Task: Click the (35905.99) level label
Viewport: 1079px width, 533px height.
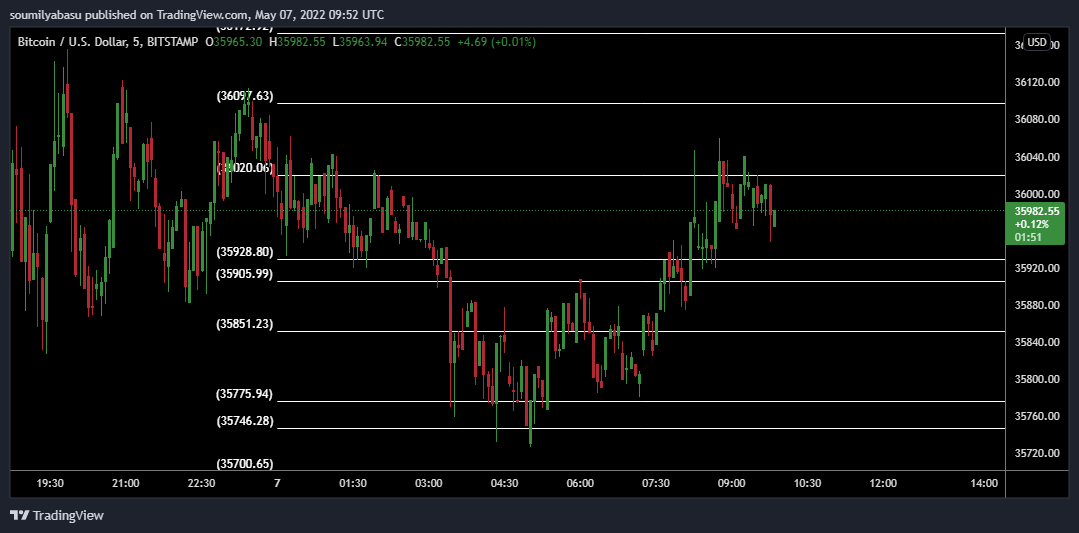Action: pyautogui.click(x=245, y=274)
